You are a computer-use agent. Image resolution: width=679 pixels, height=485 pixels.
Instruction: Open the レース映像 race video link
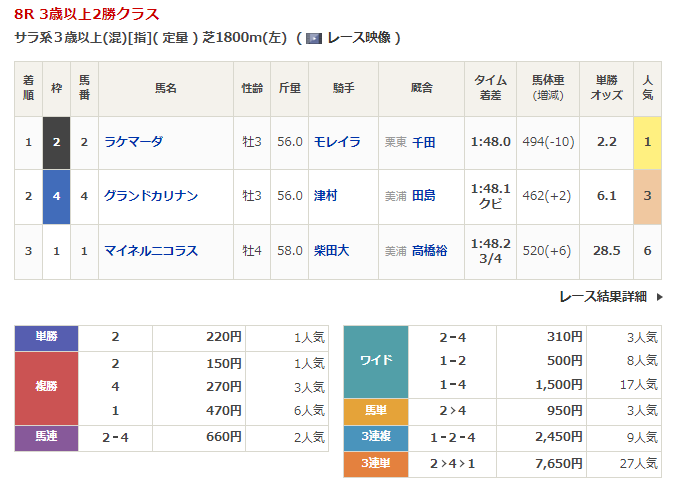[x=360, y=38]
